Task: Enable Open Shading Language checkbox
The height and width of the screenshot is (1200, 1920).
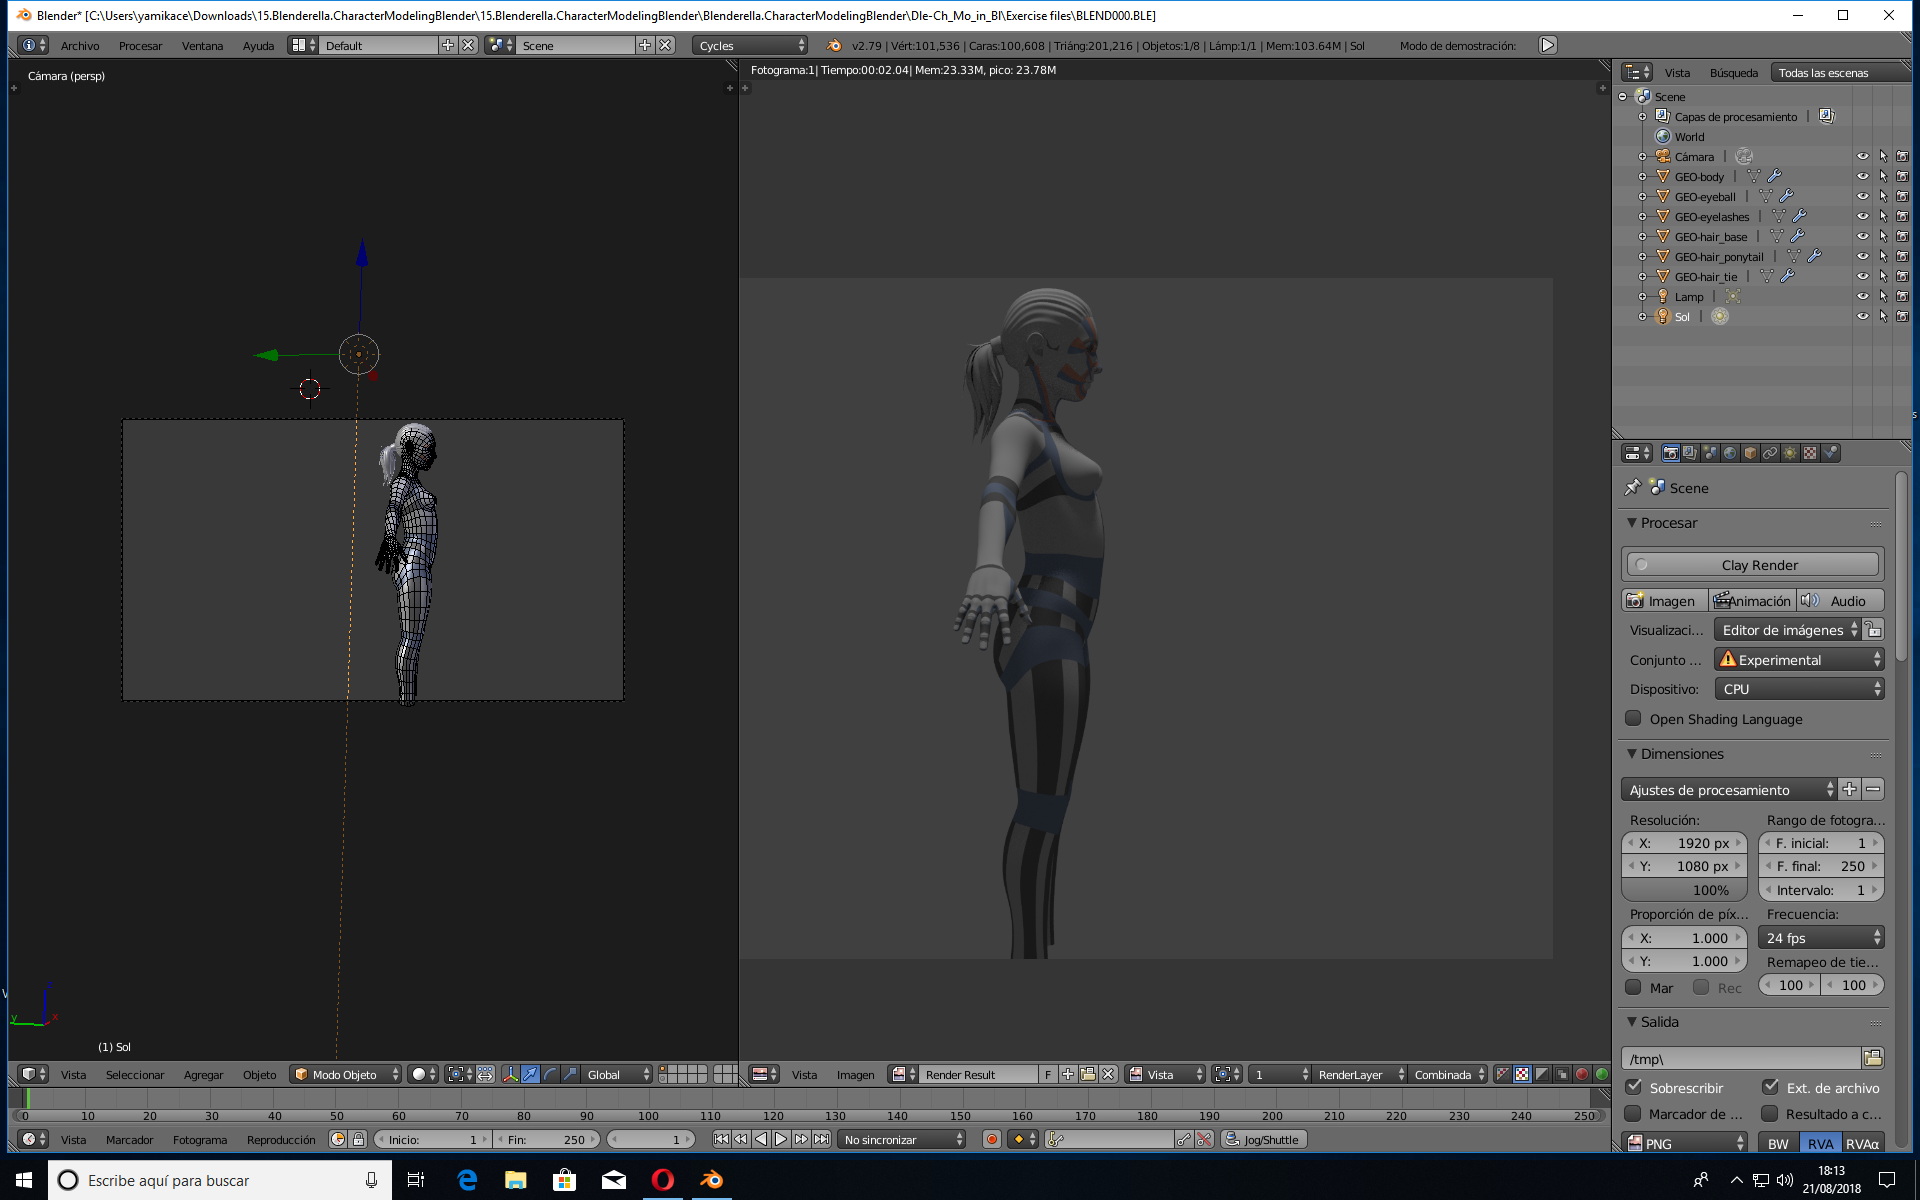Action: (x=1633, y=718)
